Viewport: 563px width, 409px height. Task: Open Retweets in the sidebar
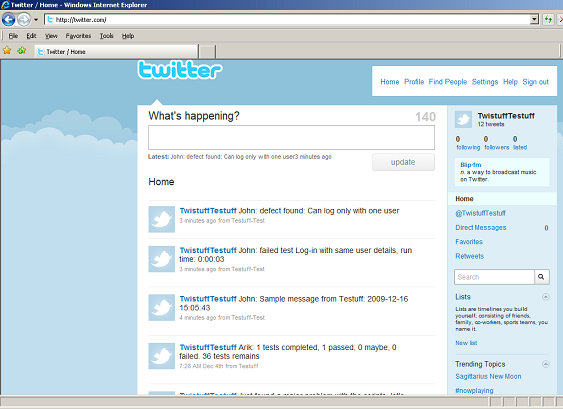tap(470, 256)
